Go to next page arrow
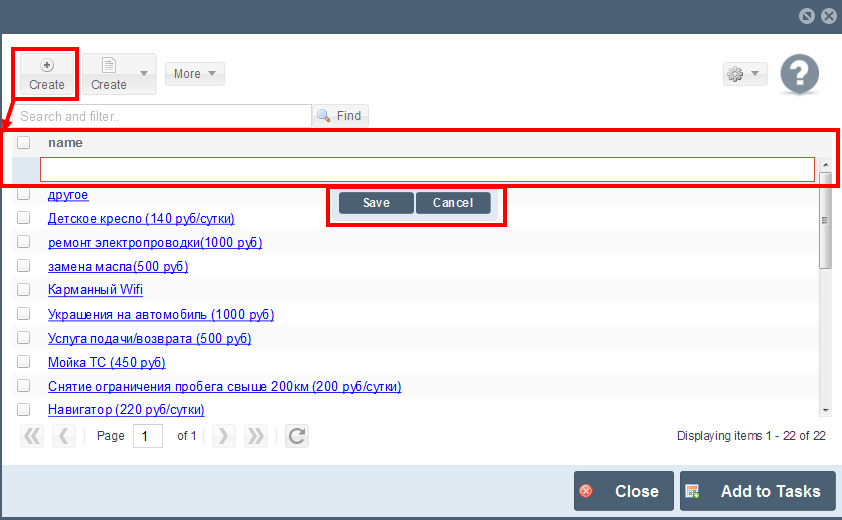 (223, 436)
